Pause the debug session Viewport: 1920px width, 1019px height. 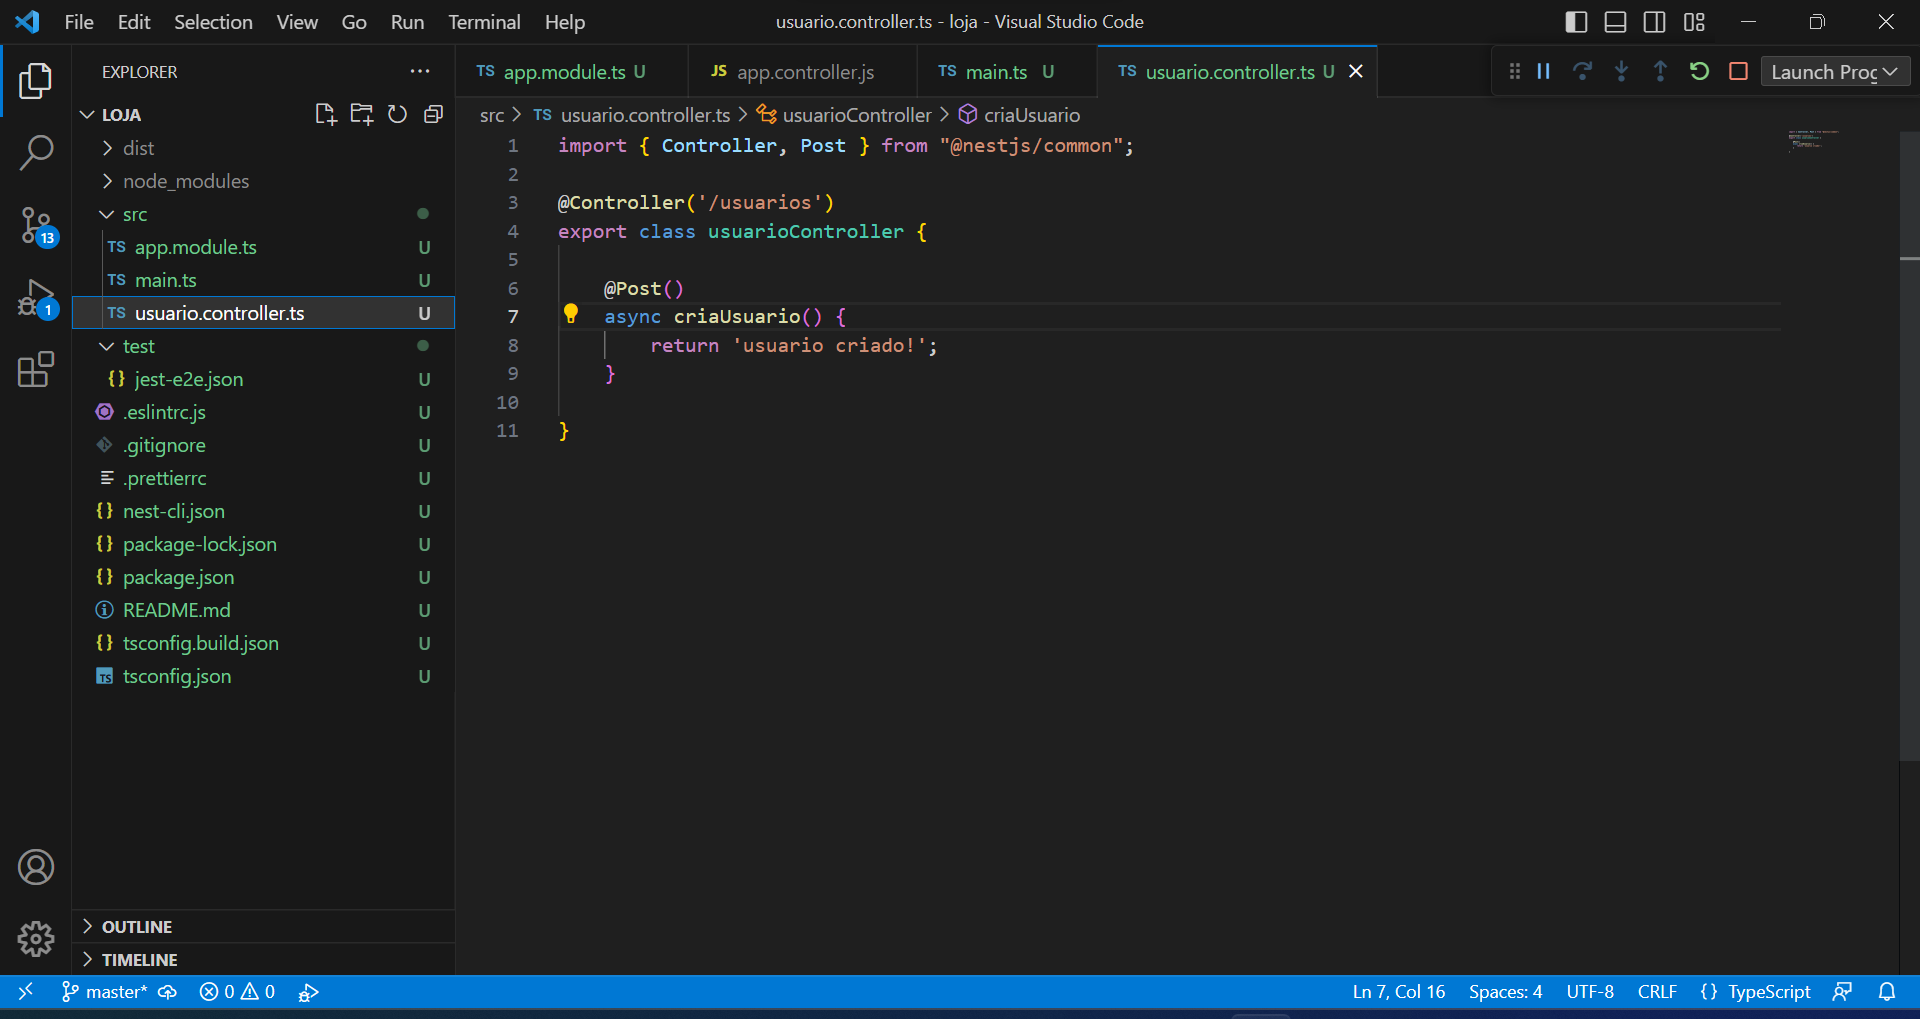[x=1543, y=71]
